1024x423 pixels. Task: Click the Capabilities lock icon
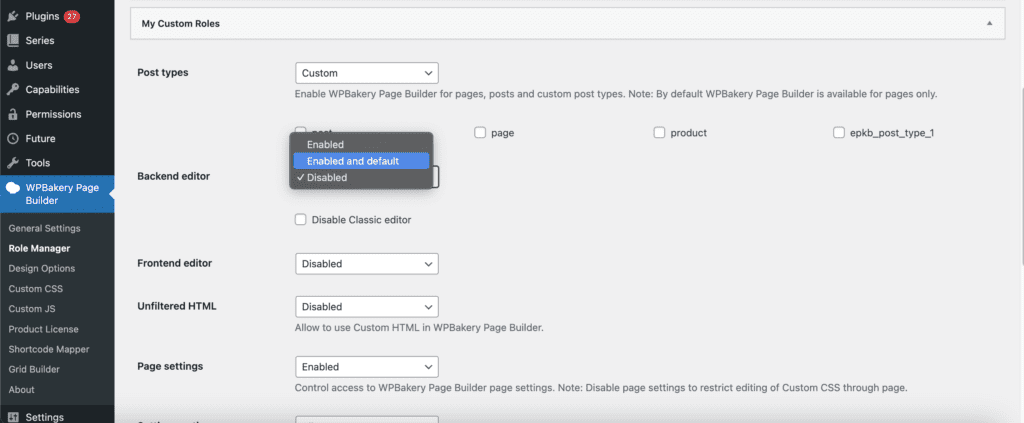point(12,90)
